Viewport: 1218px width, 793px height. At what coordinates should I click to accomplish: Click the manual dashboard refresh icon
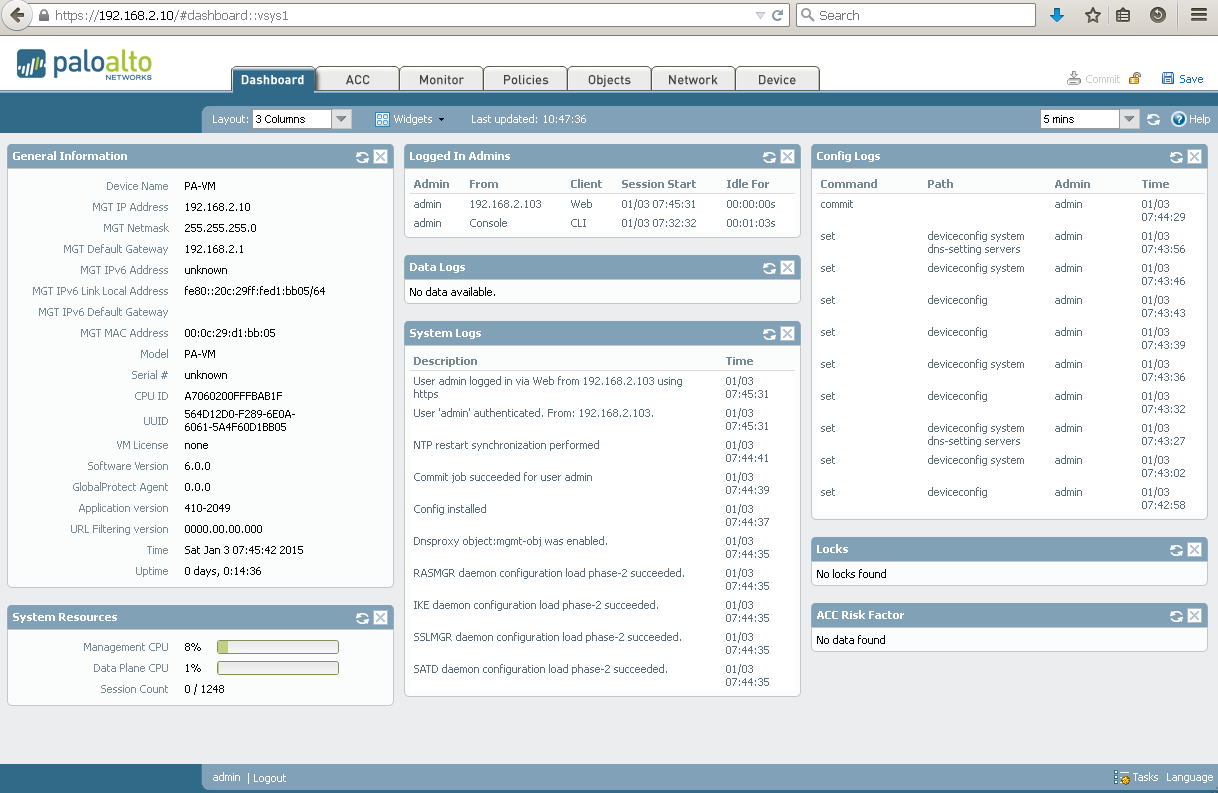1153,119
